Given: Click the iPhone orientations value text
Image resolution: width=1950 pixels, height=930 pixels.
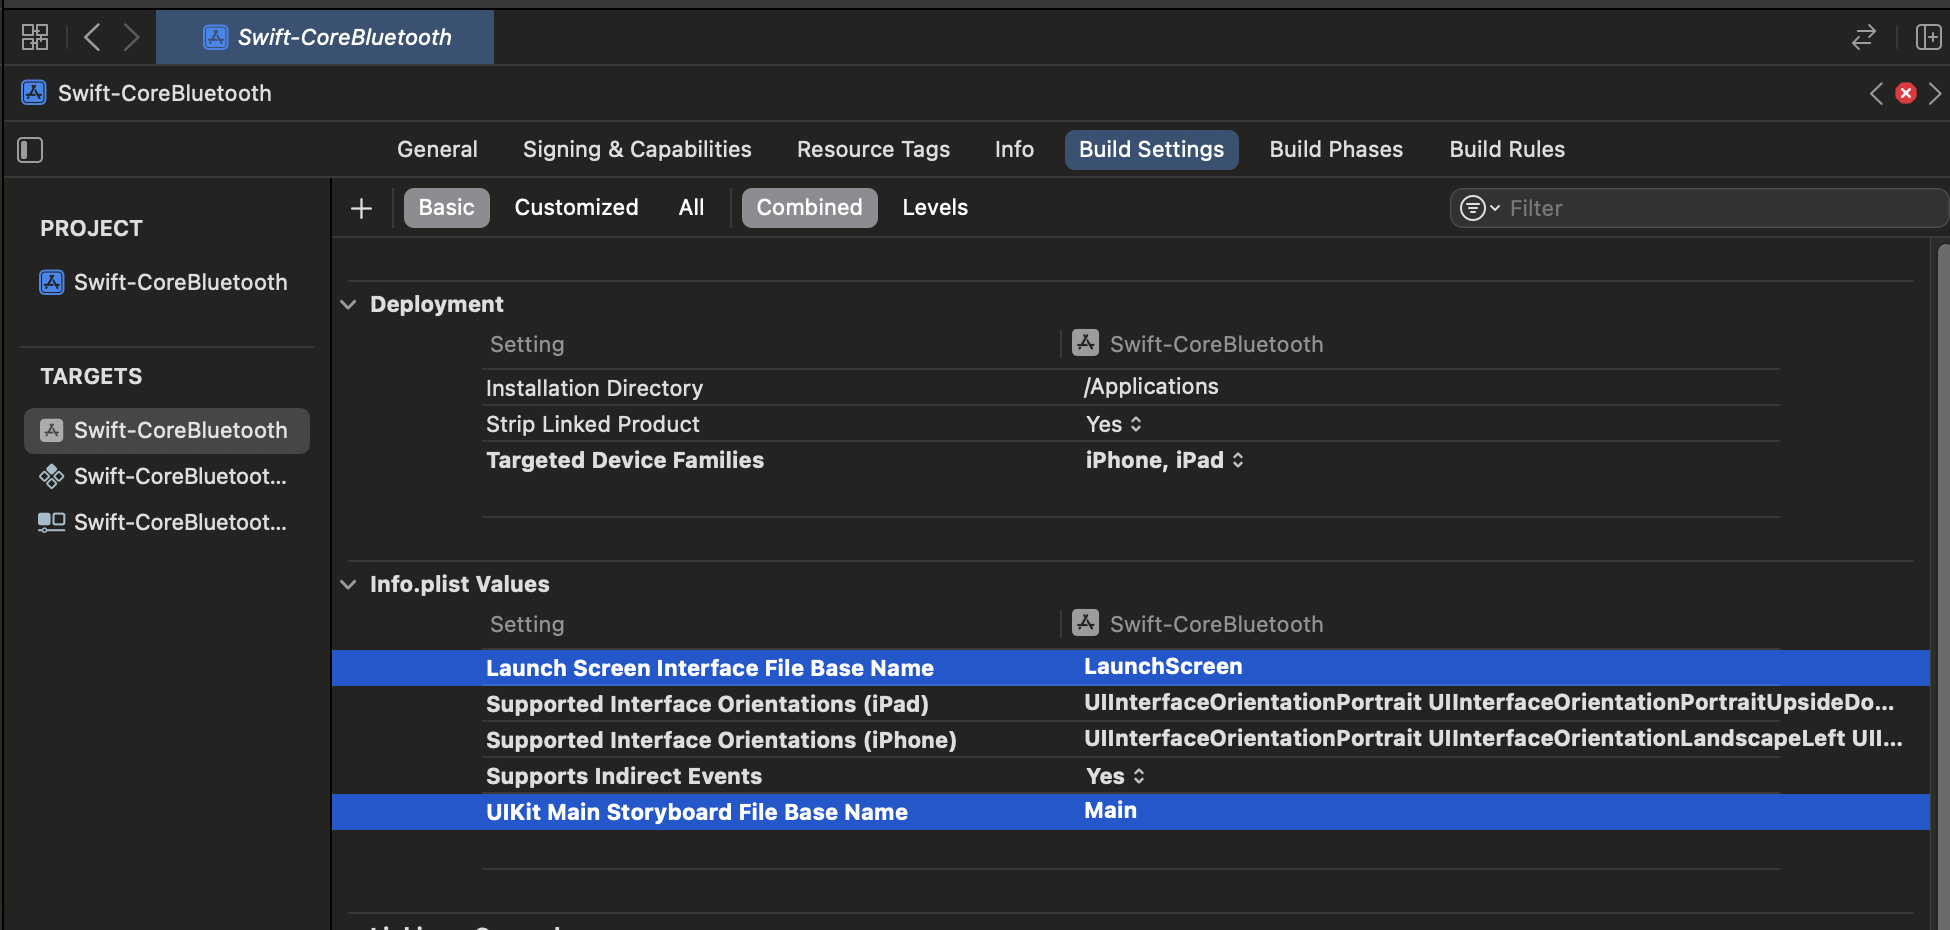Looking at the screenshot, I should click(1493, 738).
